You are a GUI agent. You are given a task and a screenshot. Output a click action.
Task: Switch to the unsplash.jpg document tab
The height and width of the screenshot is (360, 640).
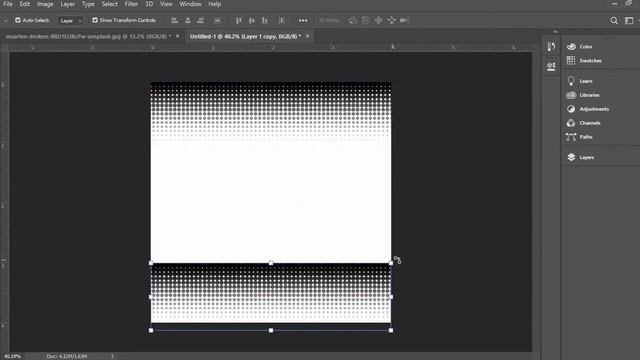pos(88,36)
